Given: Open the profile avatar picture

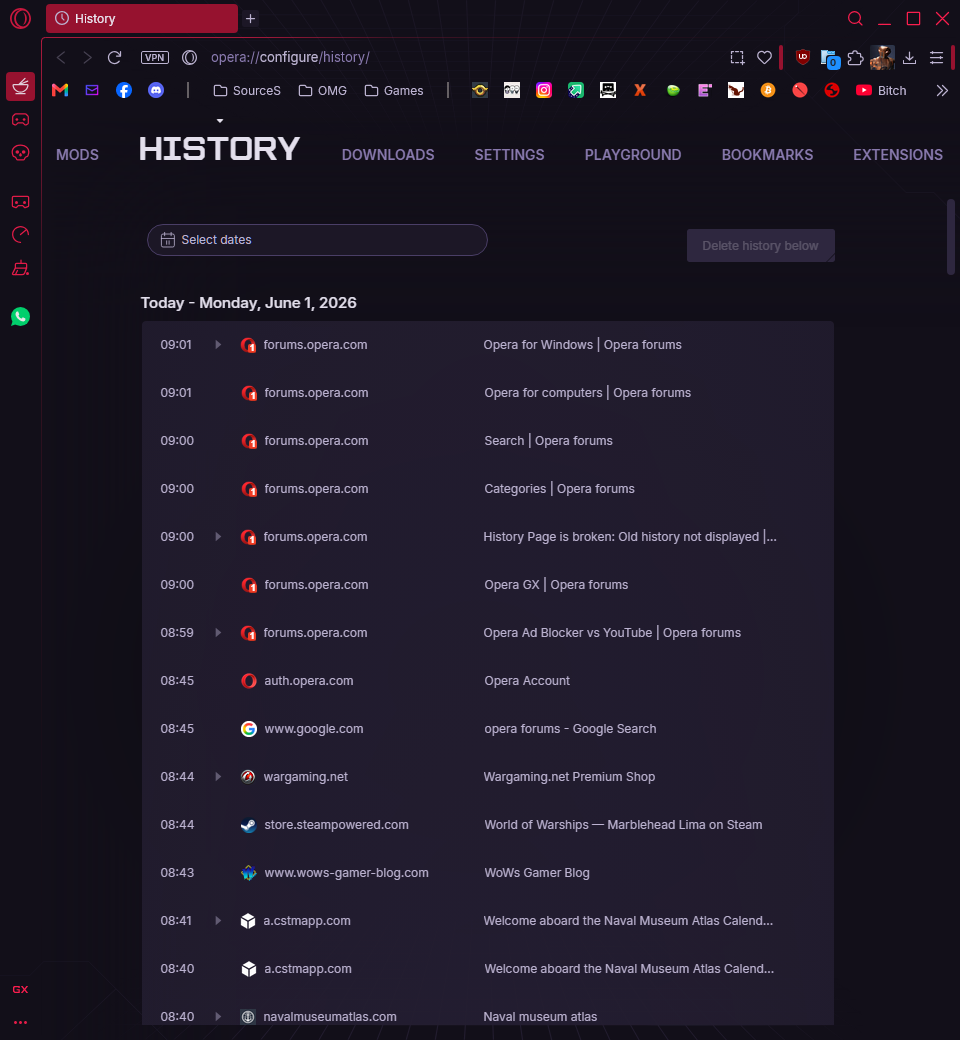Looking at the screenshot, I should pos(882,58).
